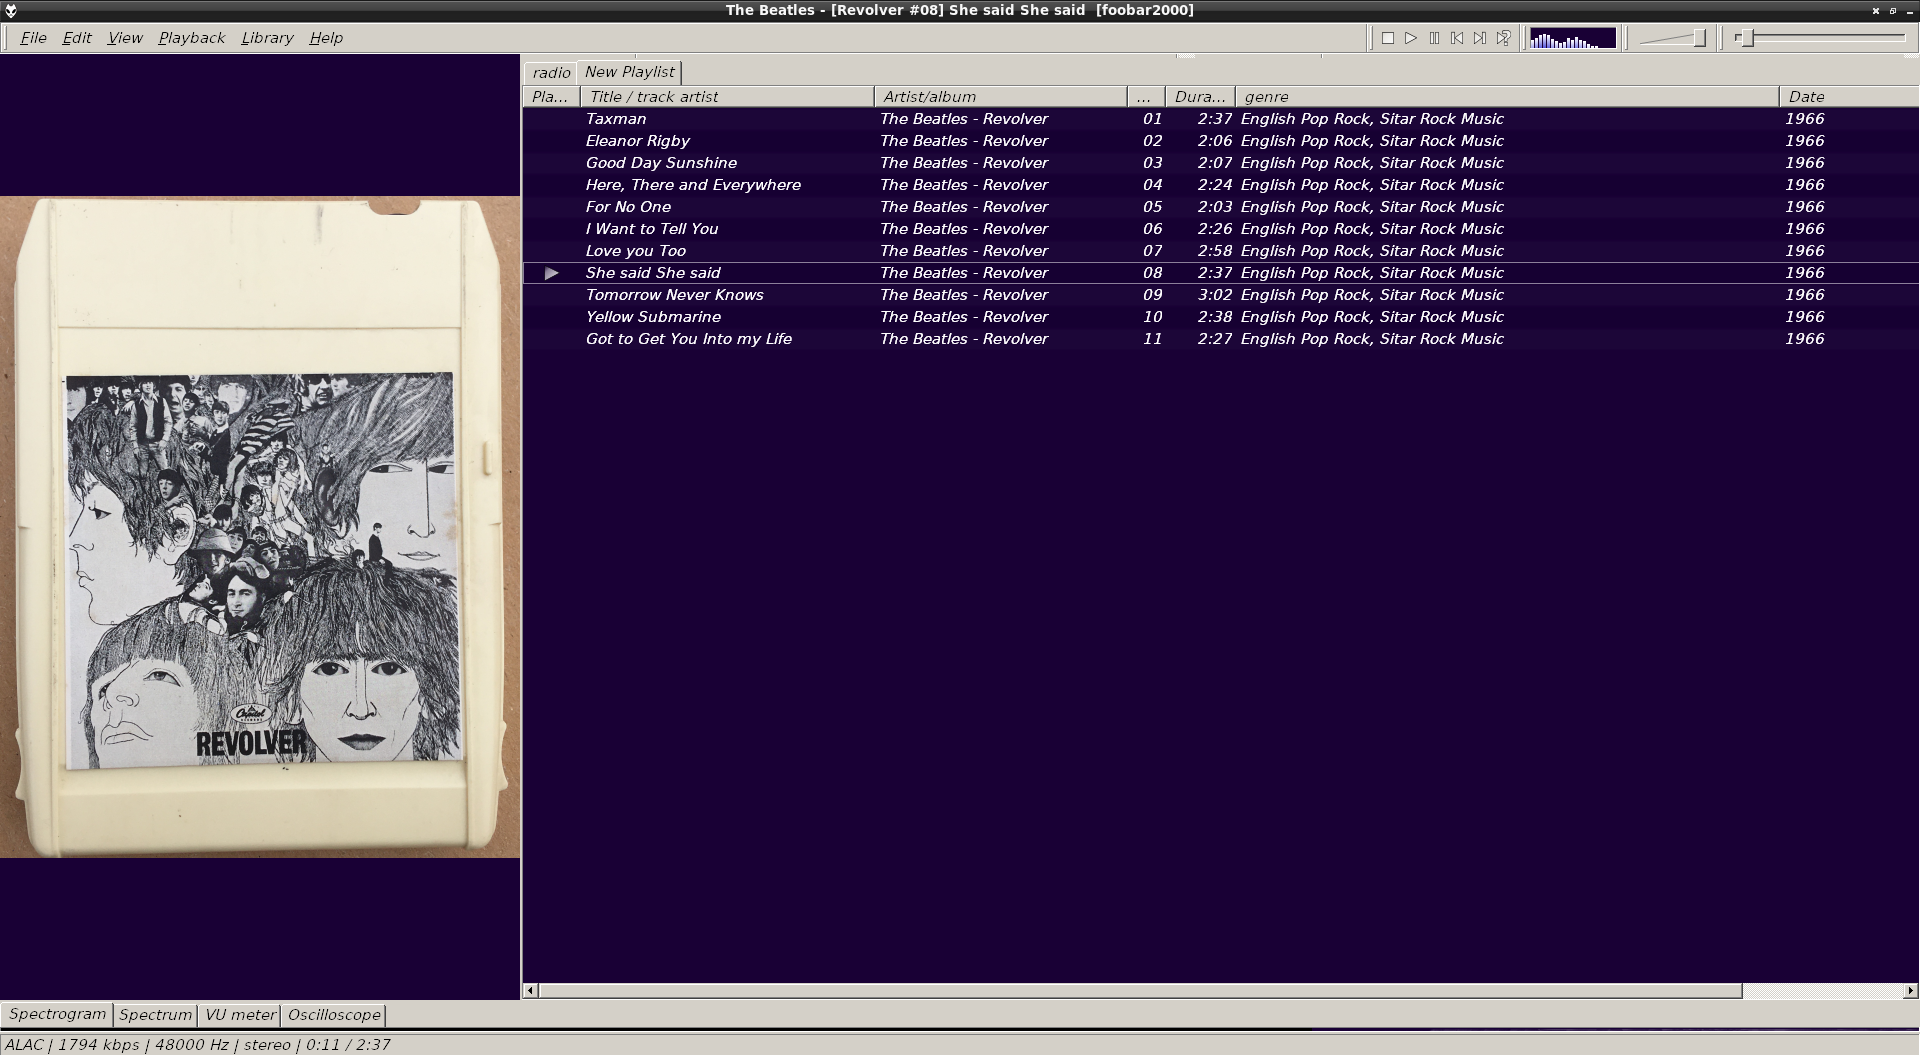
Task: Click the seek bar to jump ahead
Action: [1820, 38]
